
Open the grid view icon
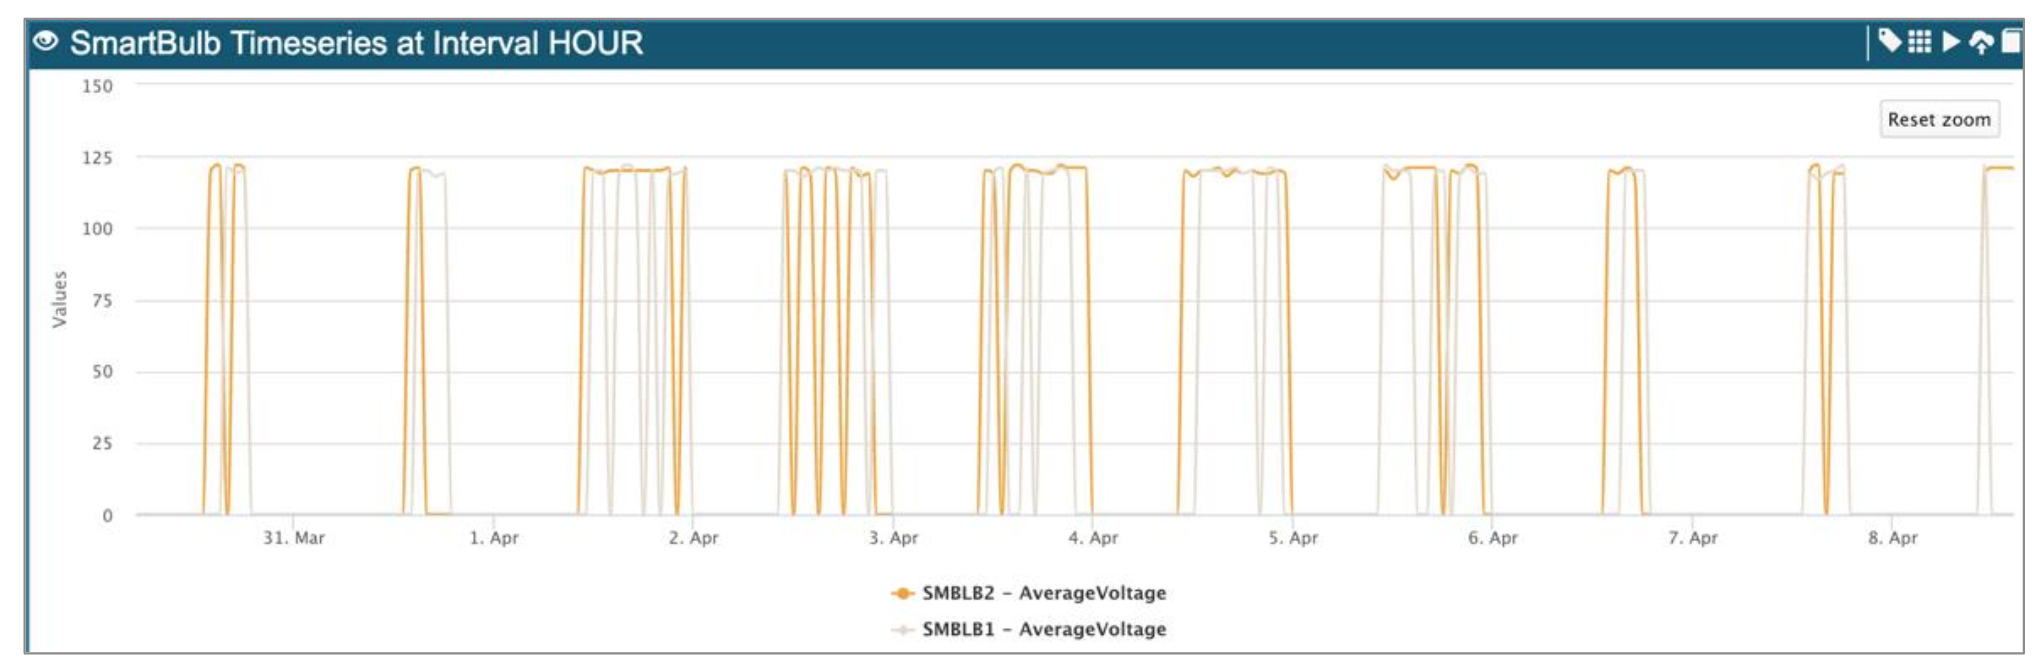1919,41
